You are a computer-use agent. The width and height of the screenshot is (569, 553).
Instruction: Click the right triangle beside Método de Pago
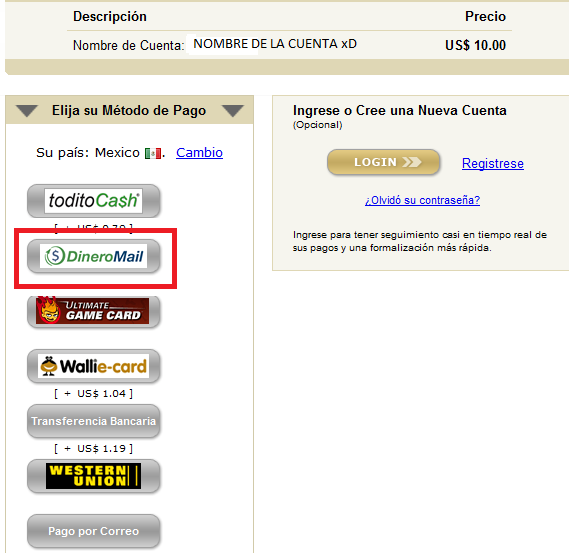click(233, 111)
